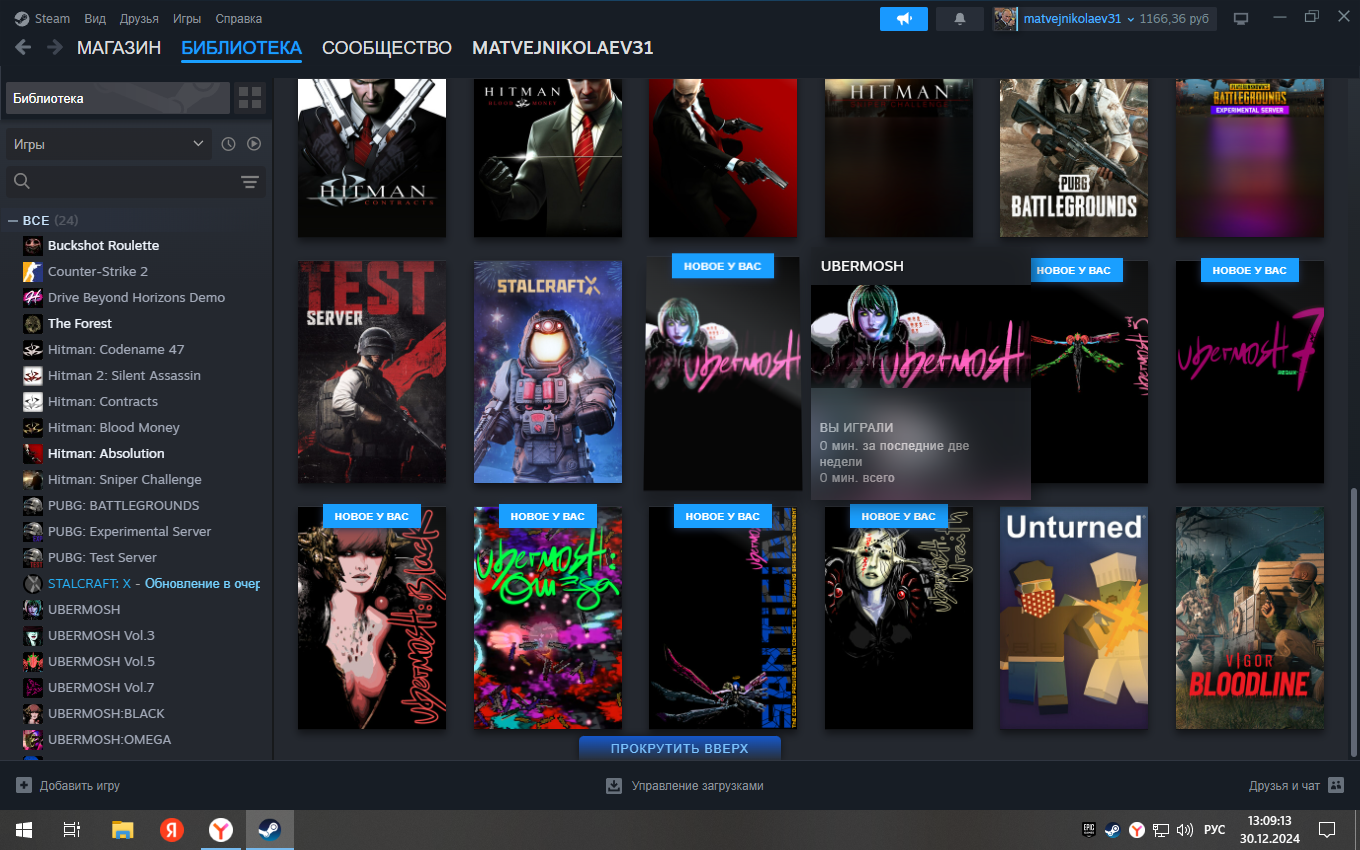The image size is (1360, 850).
Task: Open Friends and chat icon
Action: (x=1337, y=786)
